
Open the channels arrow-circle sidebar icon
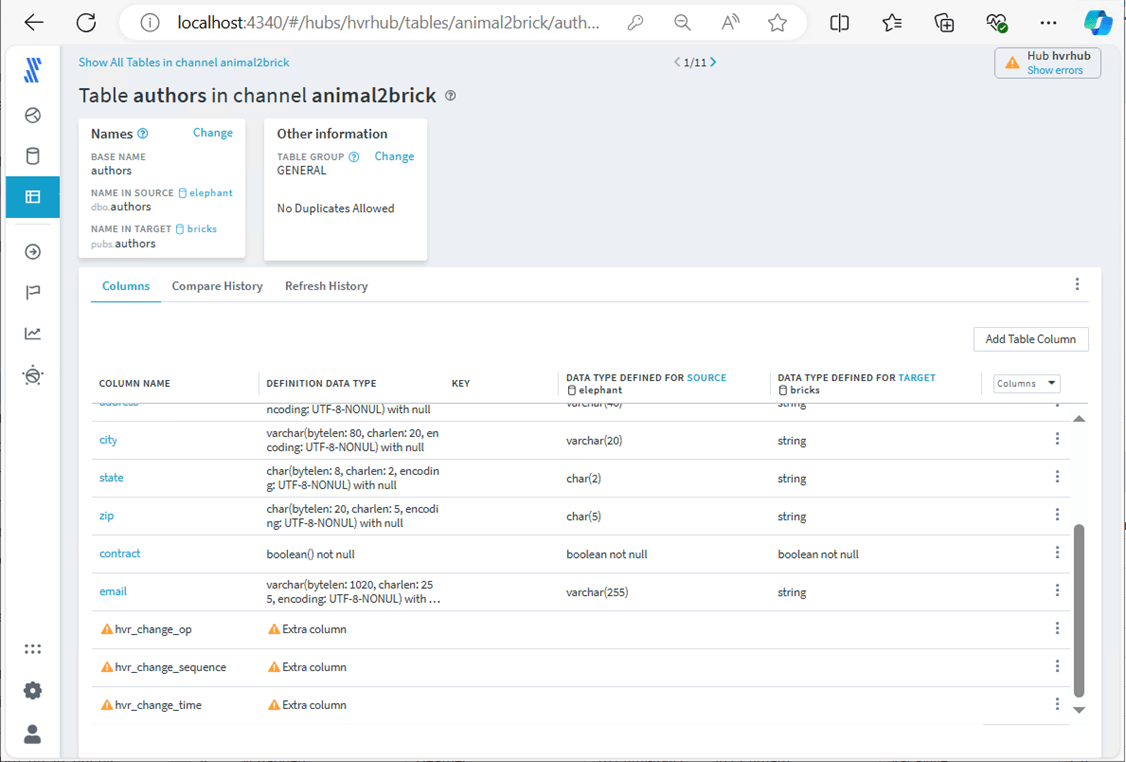(32, 251)
